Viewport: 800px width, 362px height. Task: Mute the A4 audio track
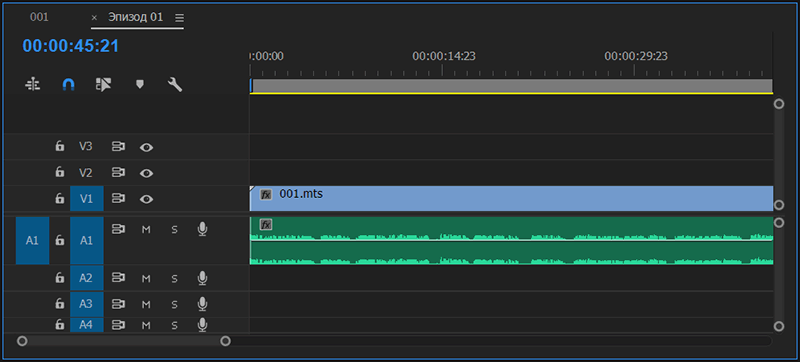(146, 325)
